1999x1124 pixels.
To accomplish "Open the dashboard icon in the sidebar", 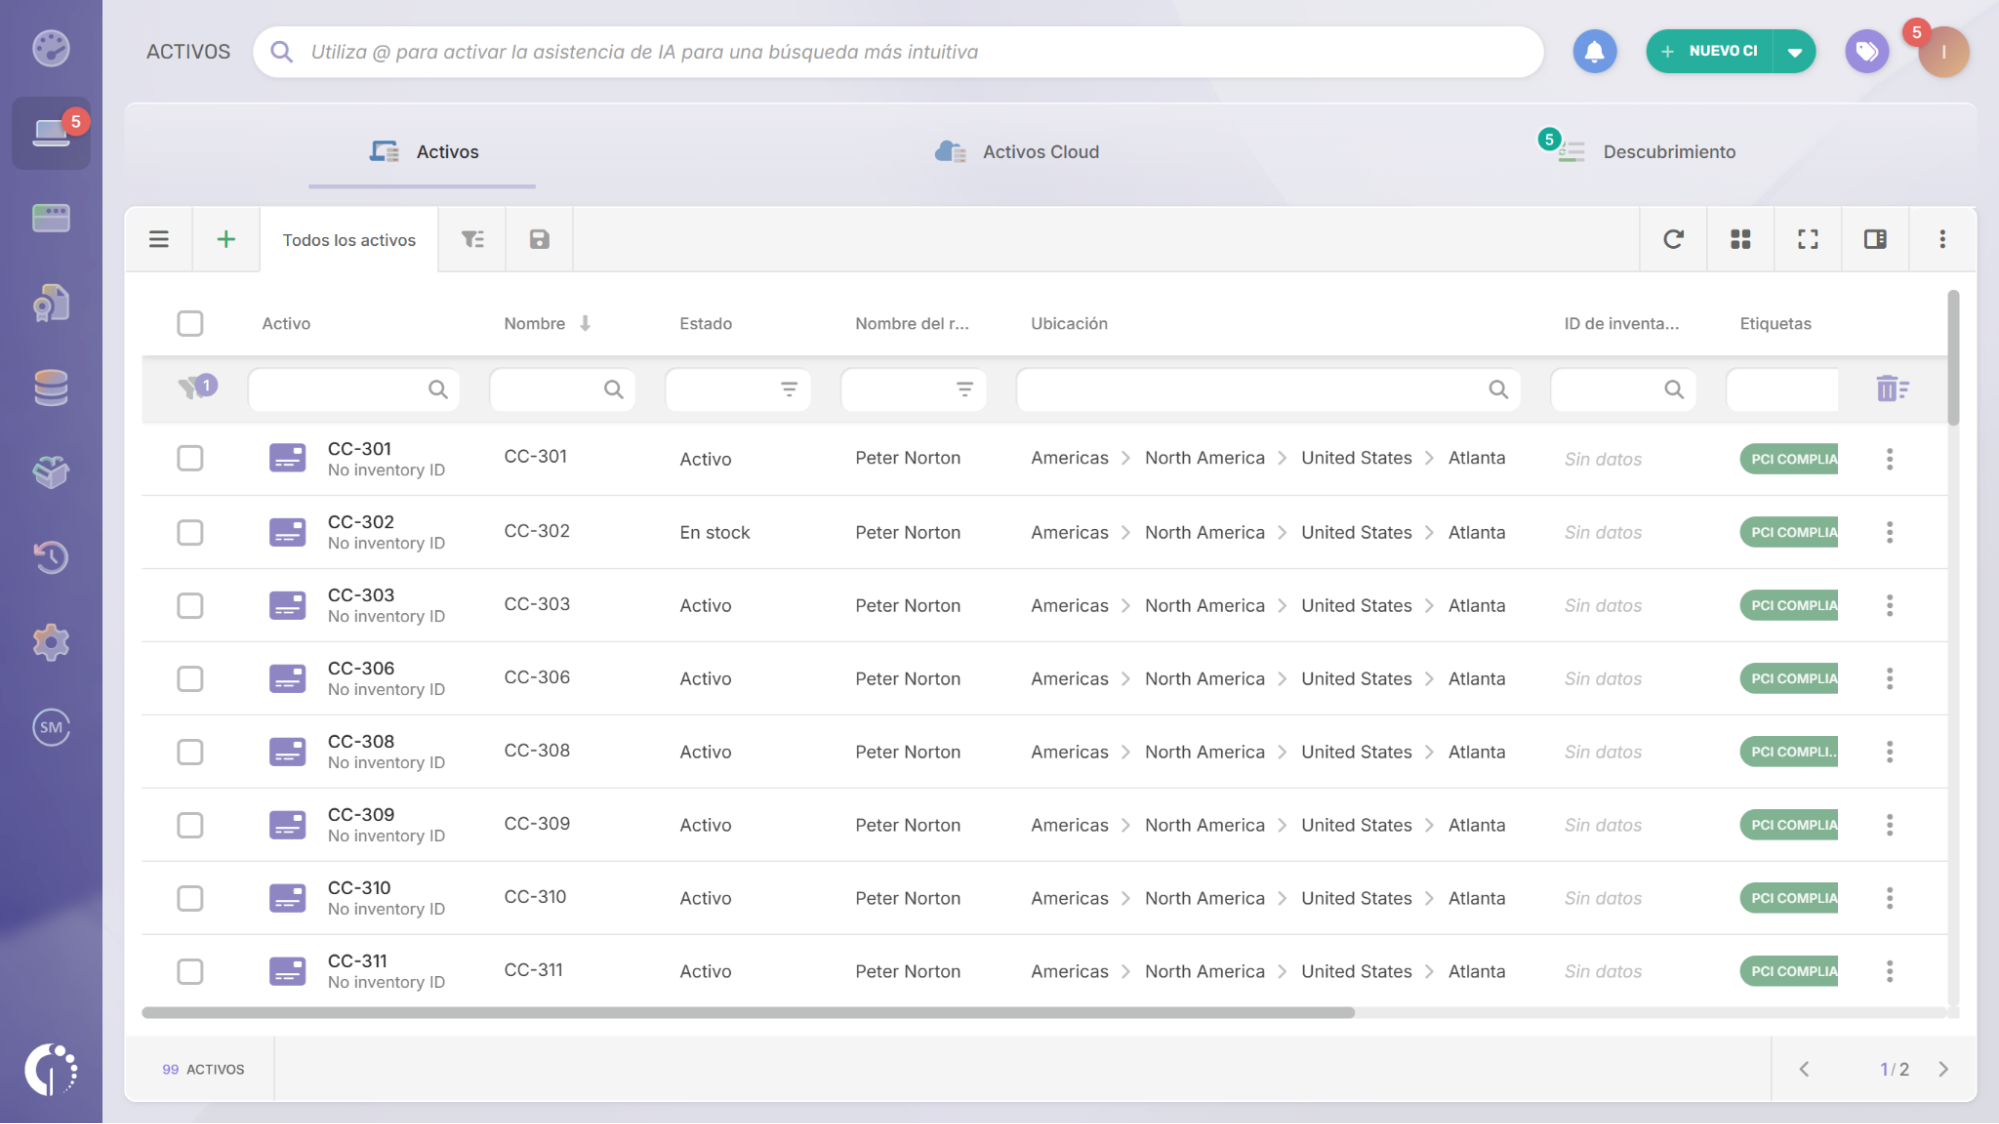I will click(x=51, y=48).
